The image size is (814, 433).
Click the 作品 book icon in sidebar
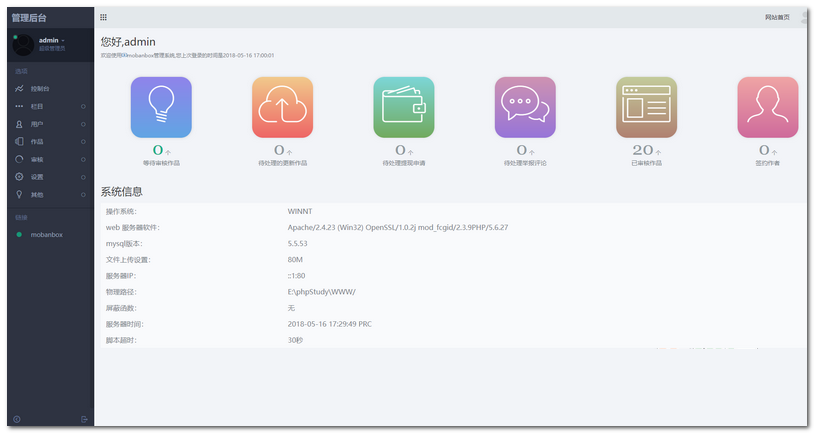click(x=19, y=141)
